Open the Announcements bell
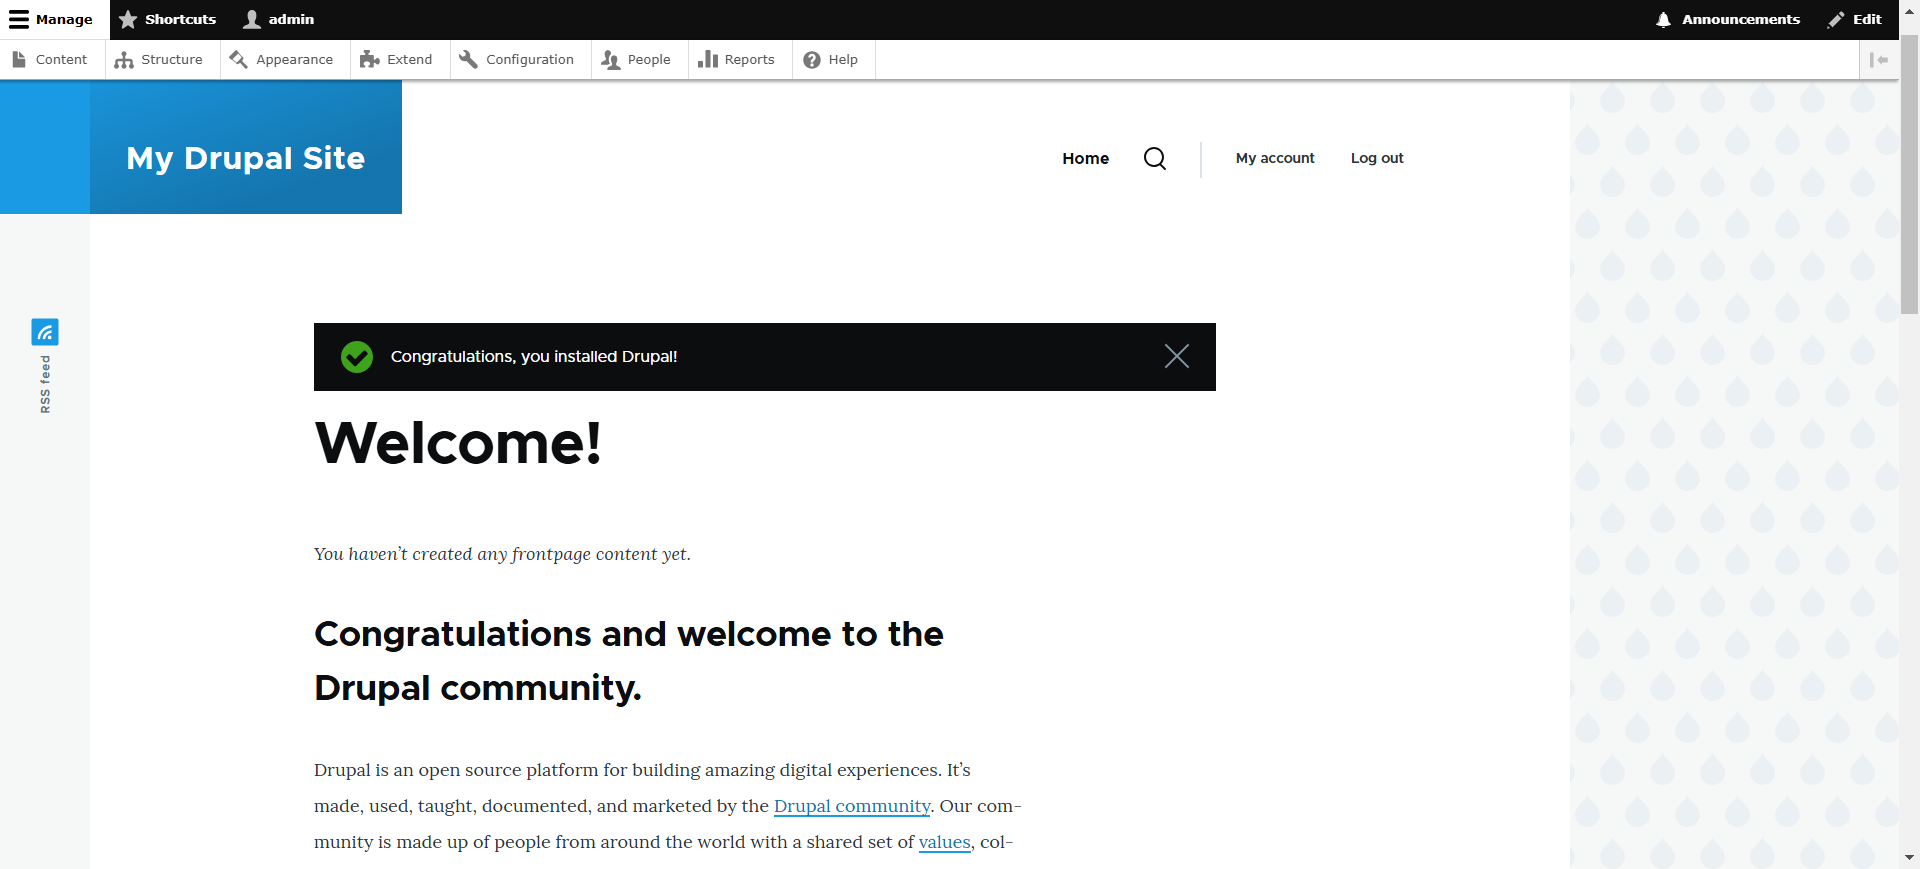 coord(1727,19)
